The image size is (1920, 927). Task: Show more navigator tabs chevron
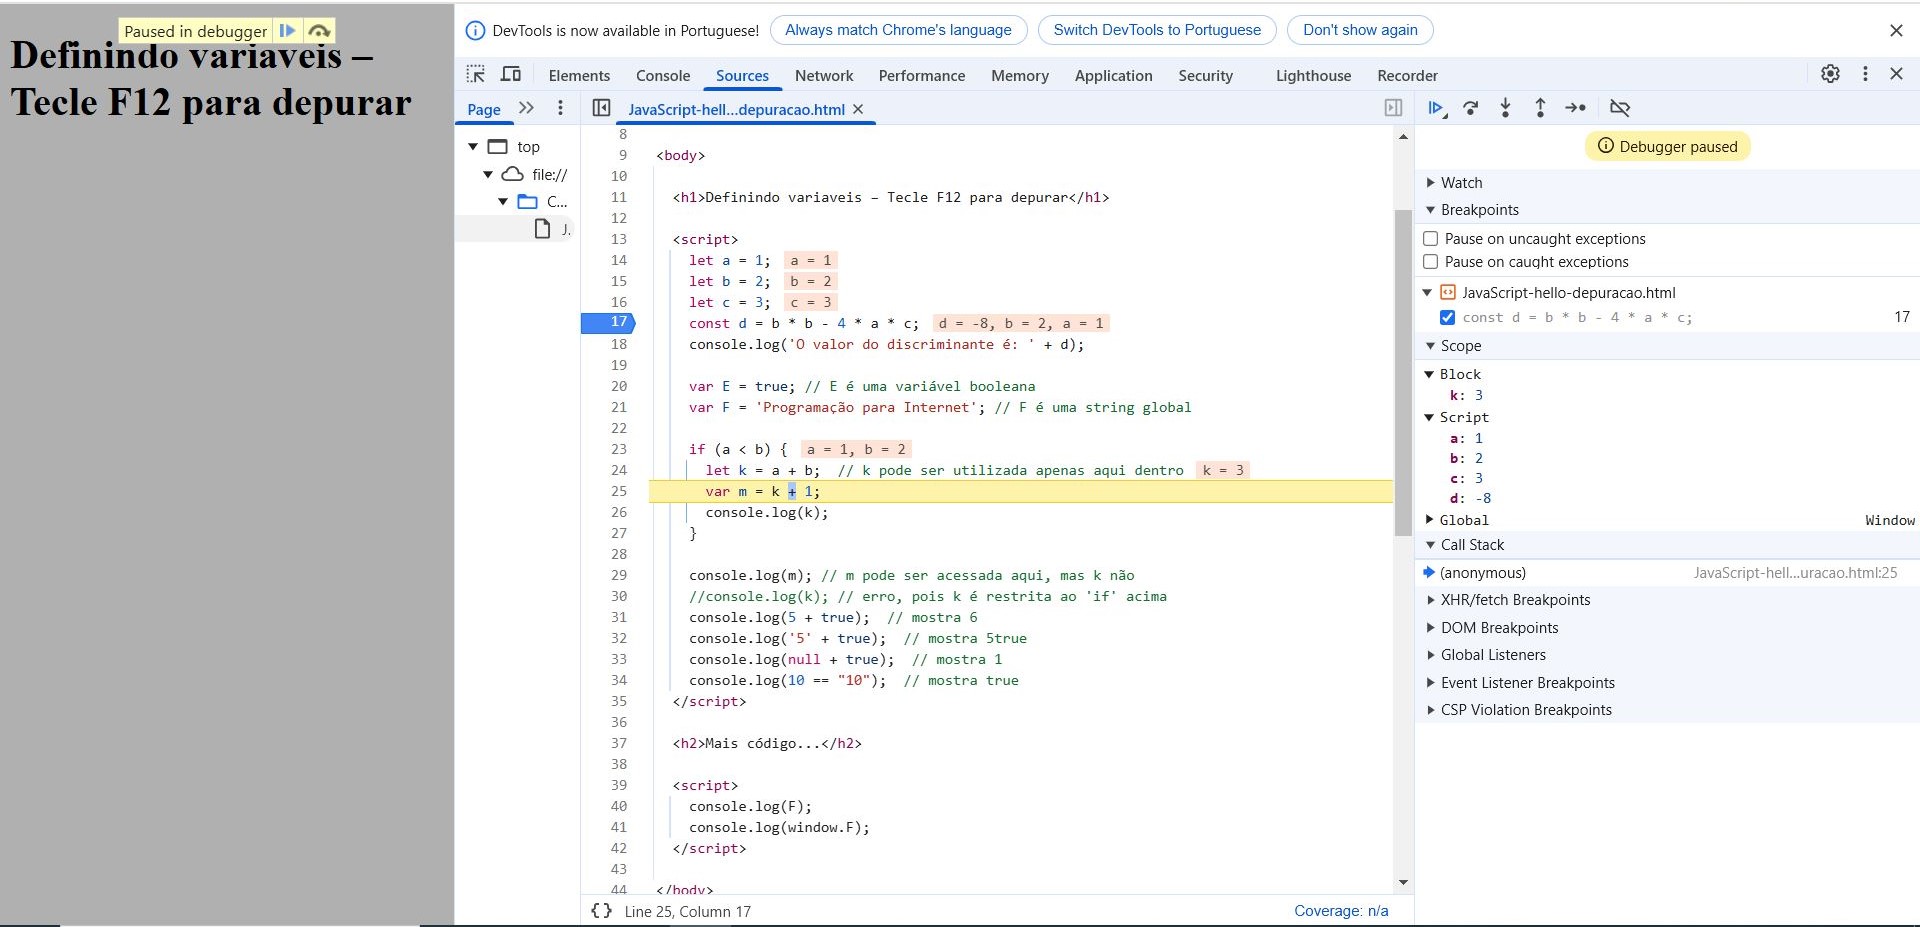pos(526,108)
